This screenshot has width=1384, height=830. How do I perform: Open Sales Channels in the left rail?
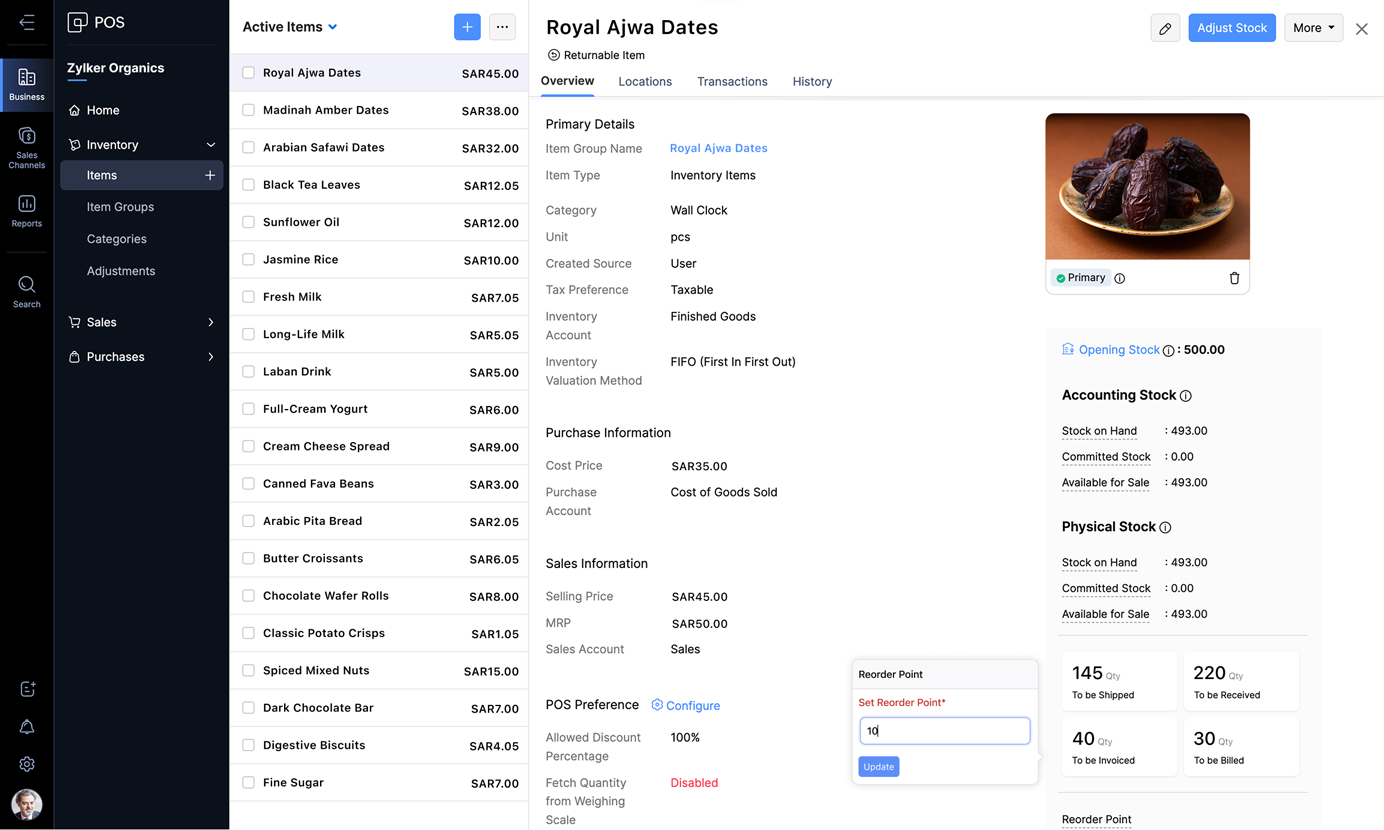pos(27,147)
